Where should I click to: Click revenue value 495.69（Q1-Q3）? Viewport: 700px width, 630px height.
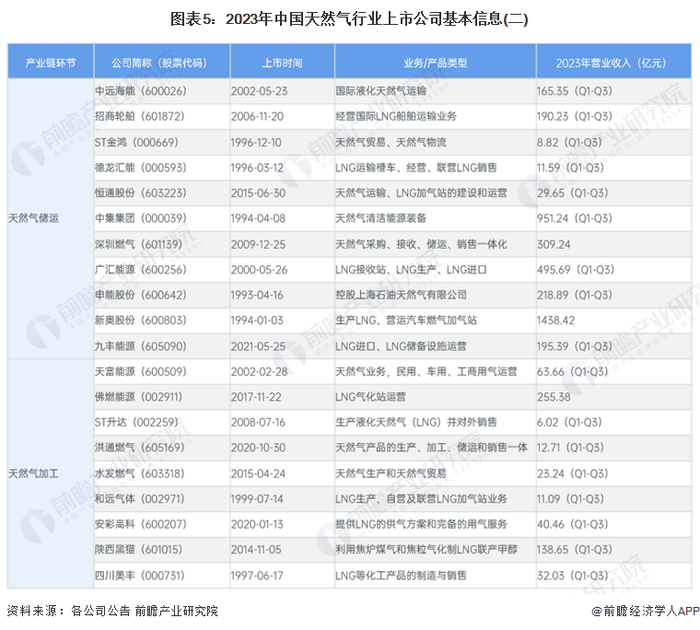pos(576,270)
